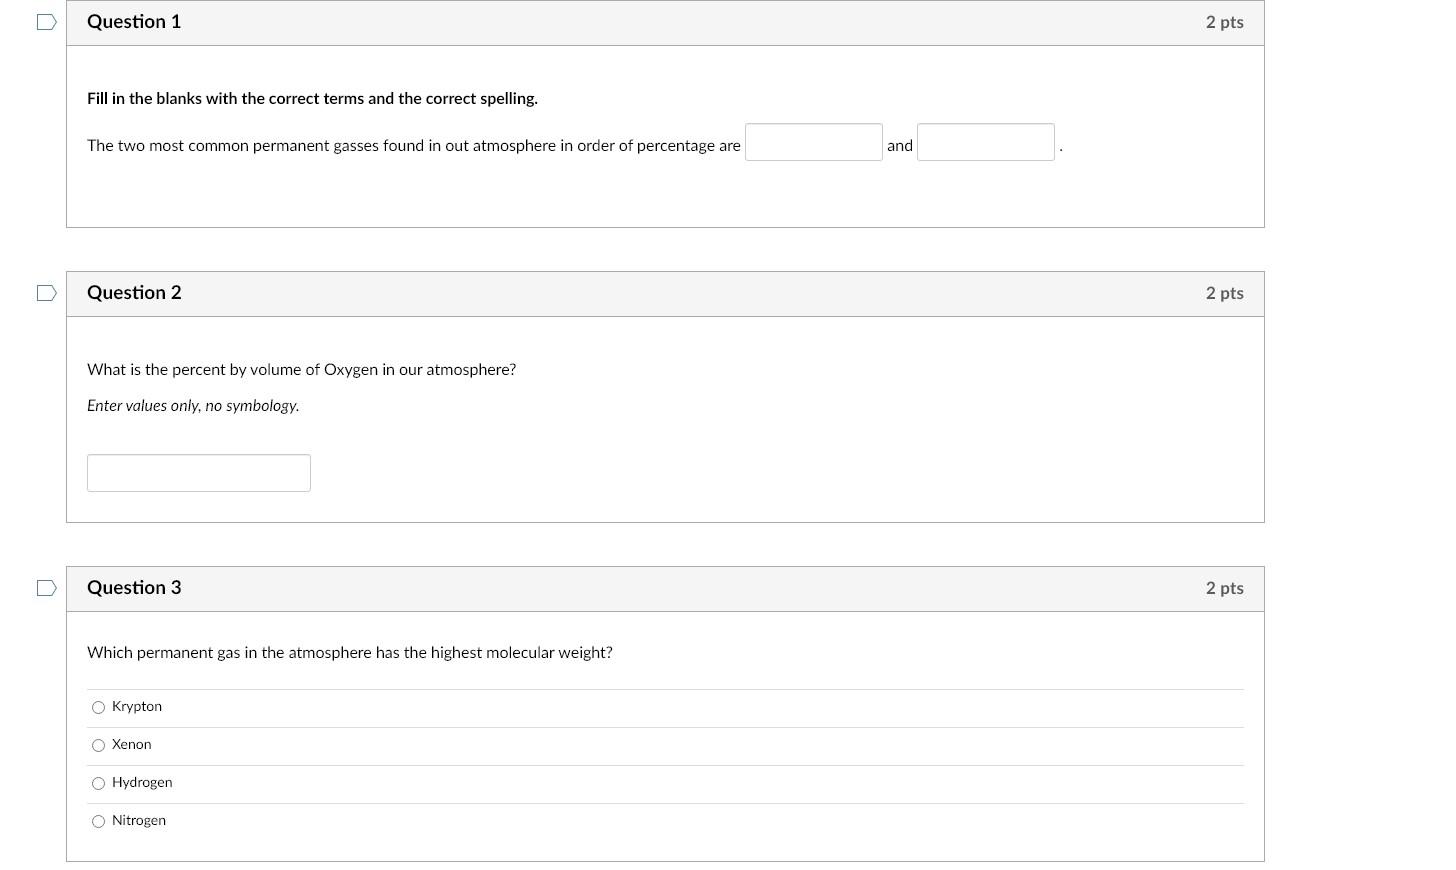This screenshot has width=1456, height=870.
Task: Click the Question 3 heading
Action: pos(134,588)
